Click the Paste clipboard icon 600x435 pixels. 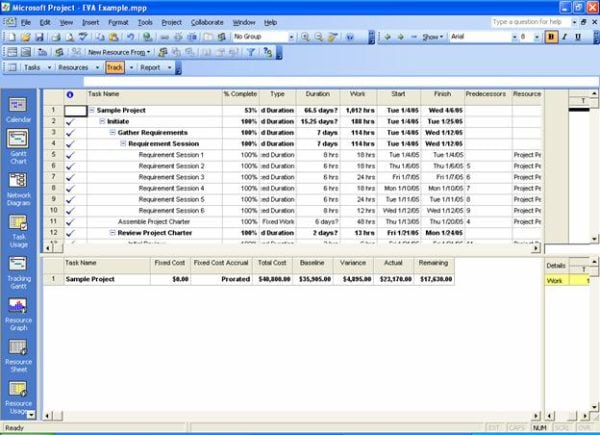(x=114, y=37)
